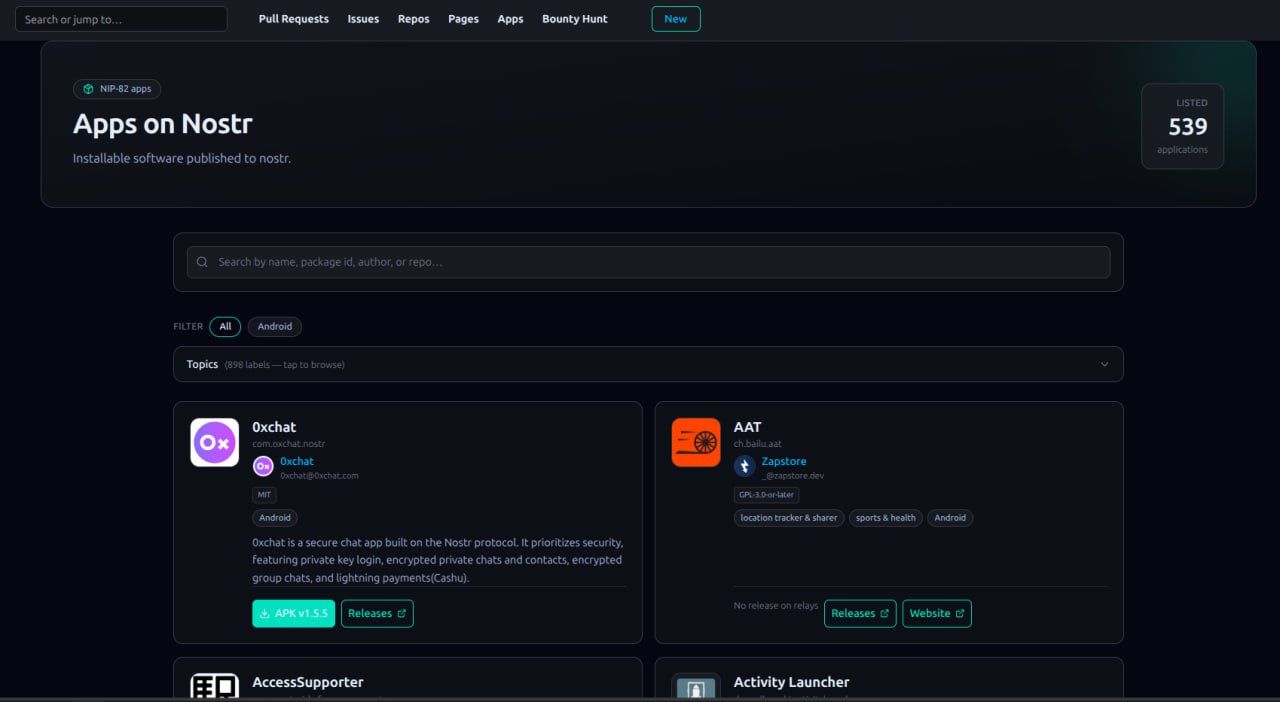Open Releases for AAT
This screenshot has height=702, width=1280.
tap(860, 613)
